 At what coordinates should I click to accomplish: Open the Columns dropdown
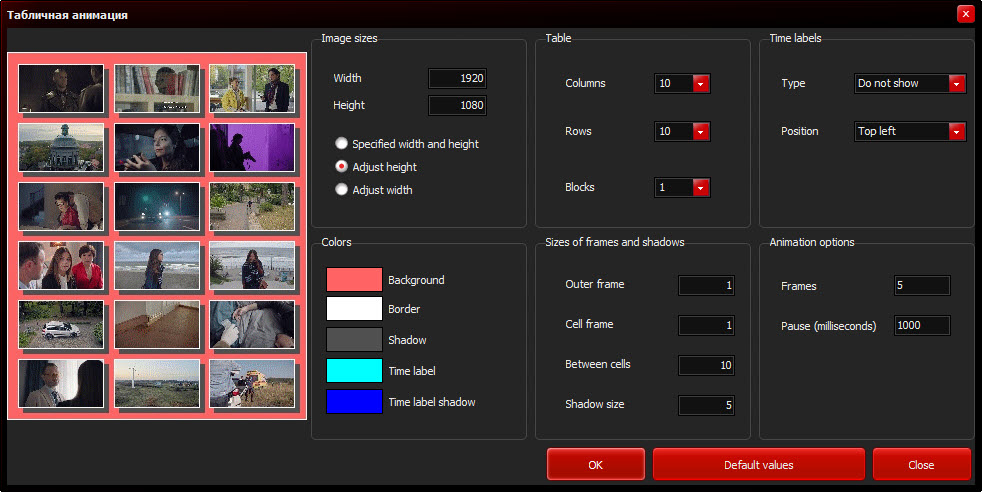click(x=701, y=83)
